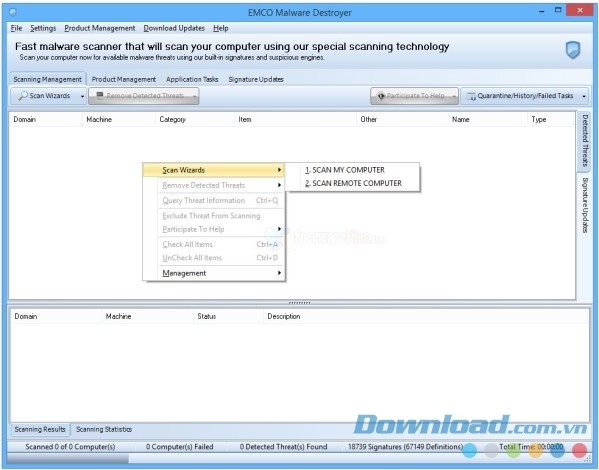Image resolution: width=599 pixels, height=470 pixels.
Task: Sort threats by the upper Machine column
Action: 119,119
